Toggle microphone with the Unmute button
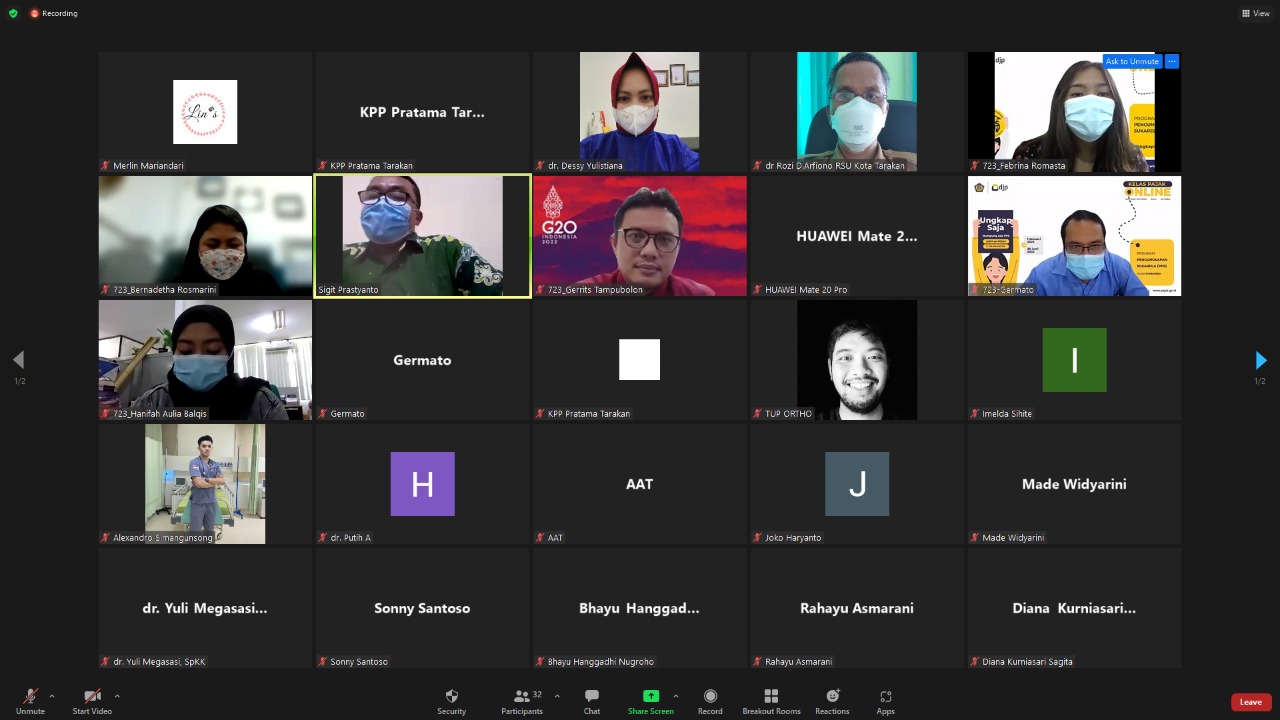Image resolution: width=1280 pixels, height=720 pixels. (30, 697)
